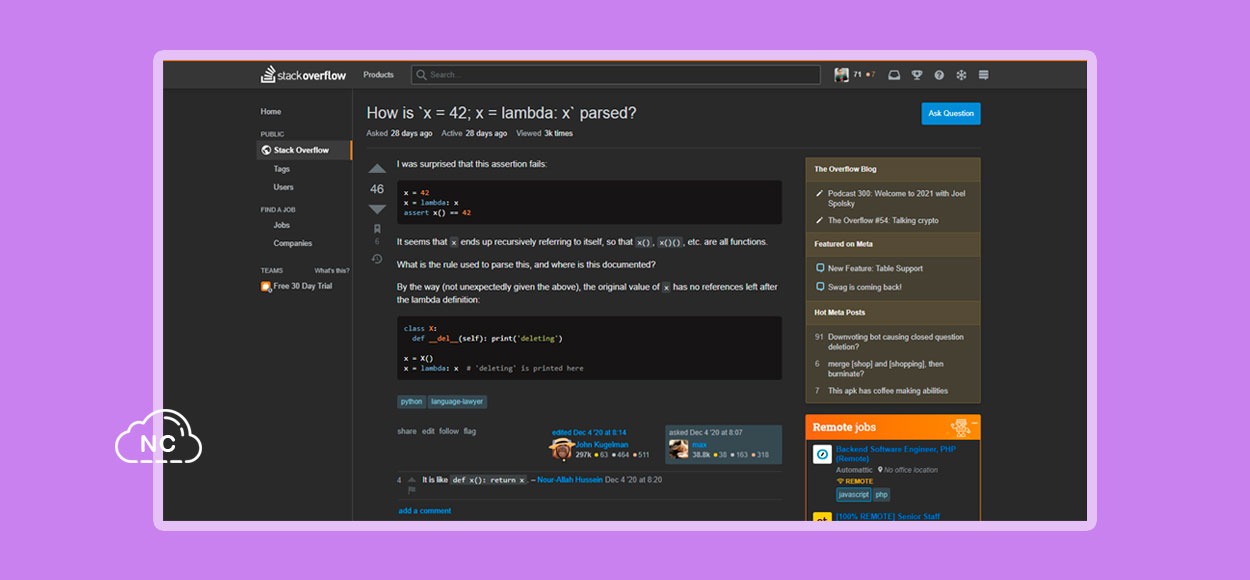Open the question activity history icon
This screenshot has width=1250, height=580.
[x=377, y=259]
